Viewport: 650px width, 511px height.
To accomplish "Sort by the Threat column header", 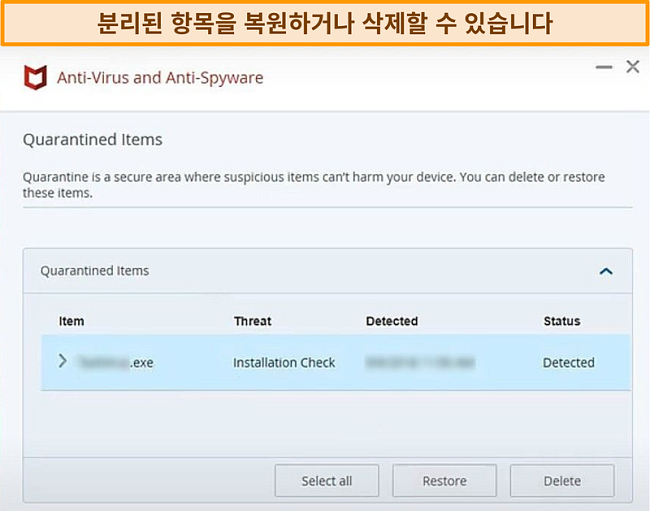I will coord(253,321).
